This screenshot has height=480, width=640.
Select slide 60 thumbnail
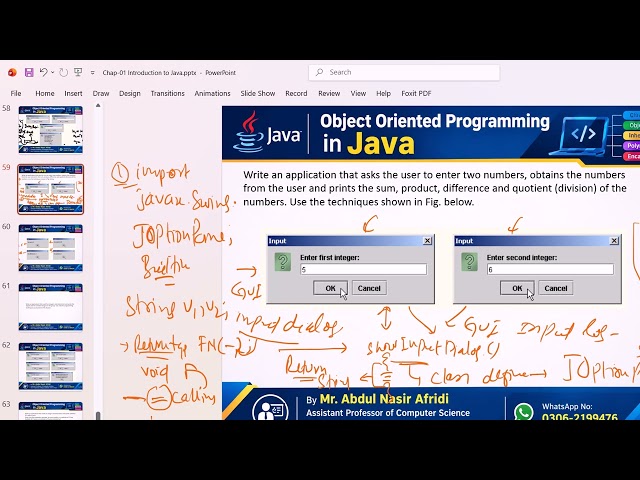pos(51,248)
